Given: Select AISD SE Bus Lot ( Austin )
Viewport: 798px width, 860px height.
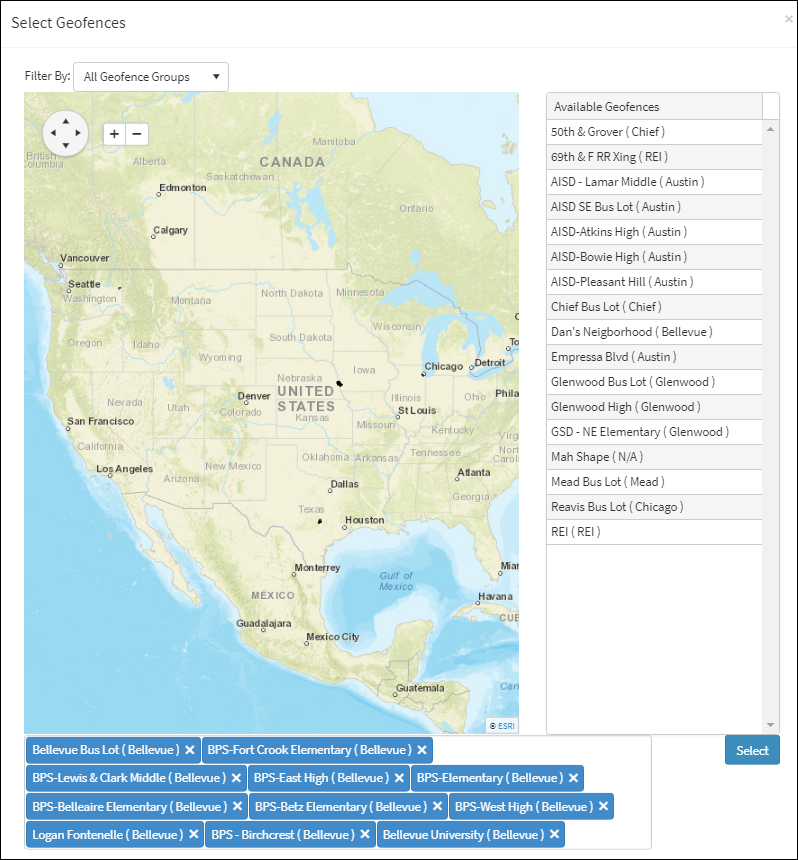Looking at the screenshot, I should point(654,207).
